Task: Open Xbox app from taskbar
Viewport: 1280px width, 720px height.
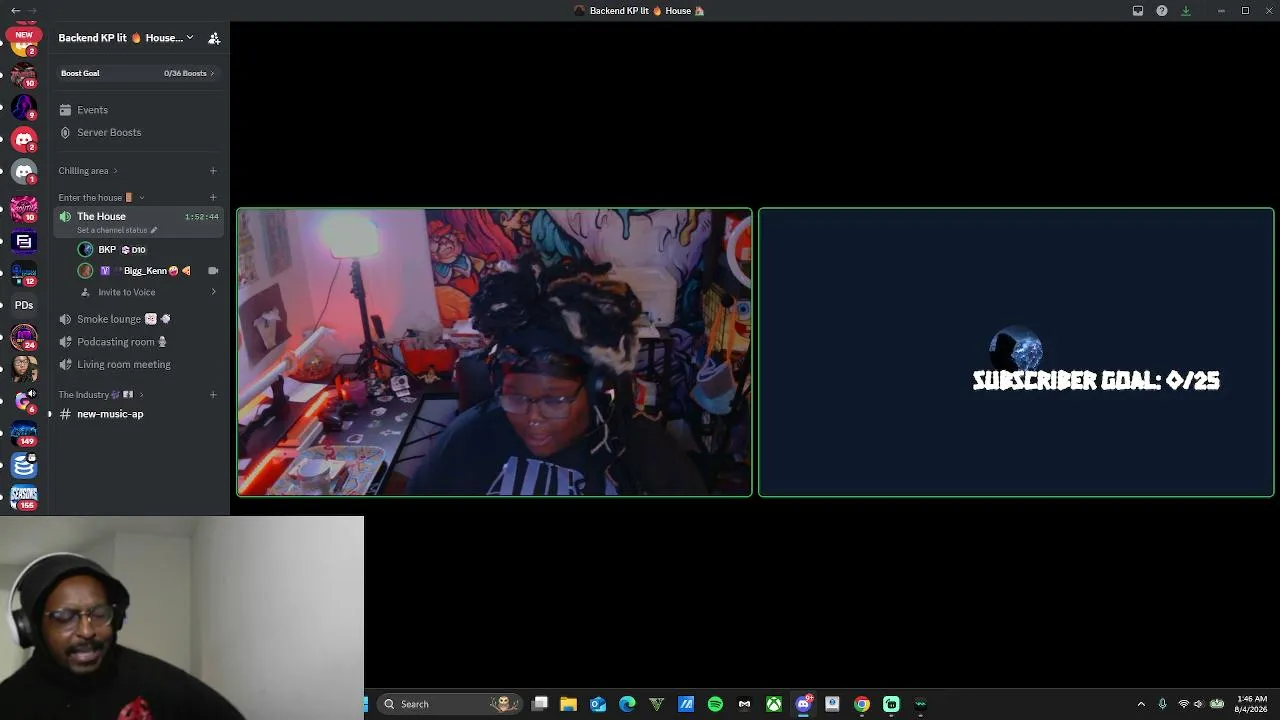Action: pos(774,704)
